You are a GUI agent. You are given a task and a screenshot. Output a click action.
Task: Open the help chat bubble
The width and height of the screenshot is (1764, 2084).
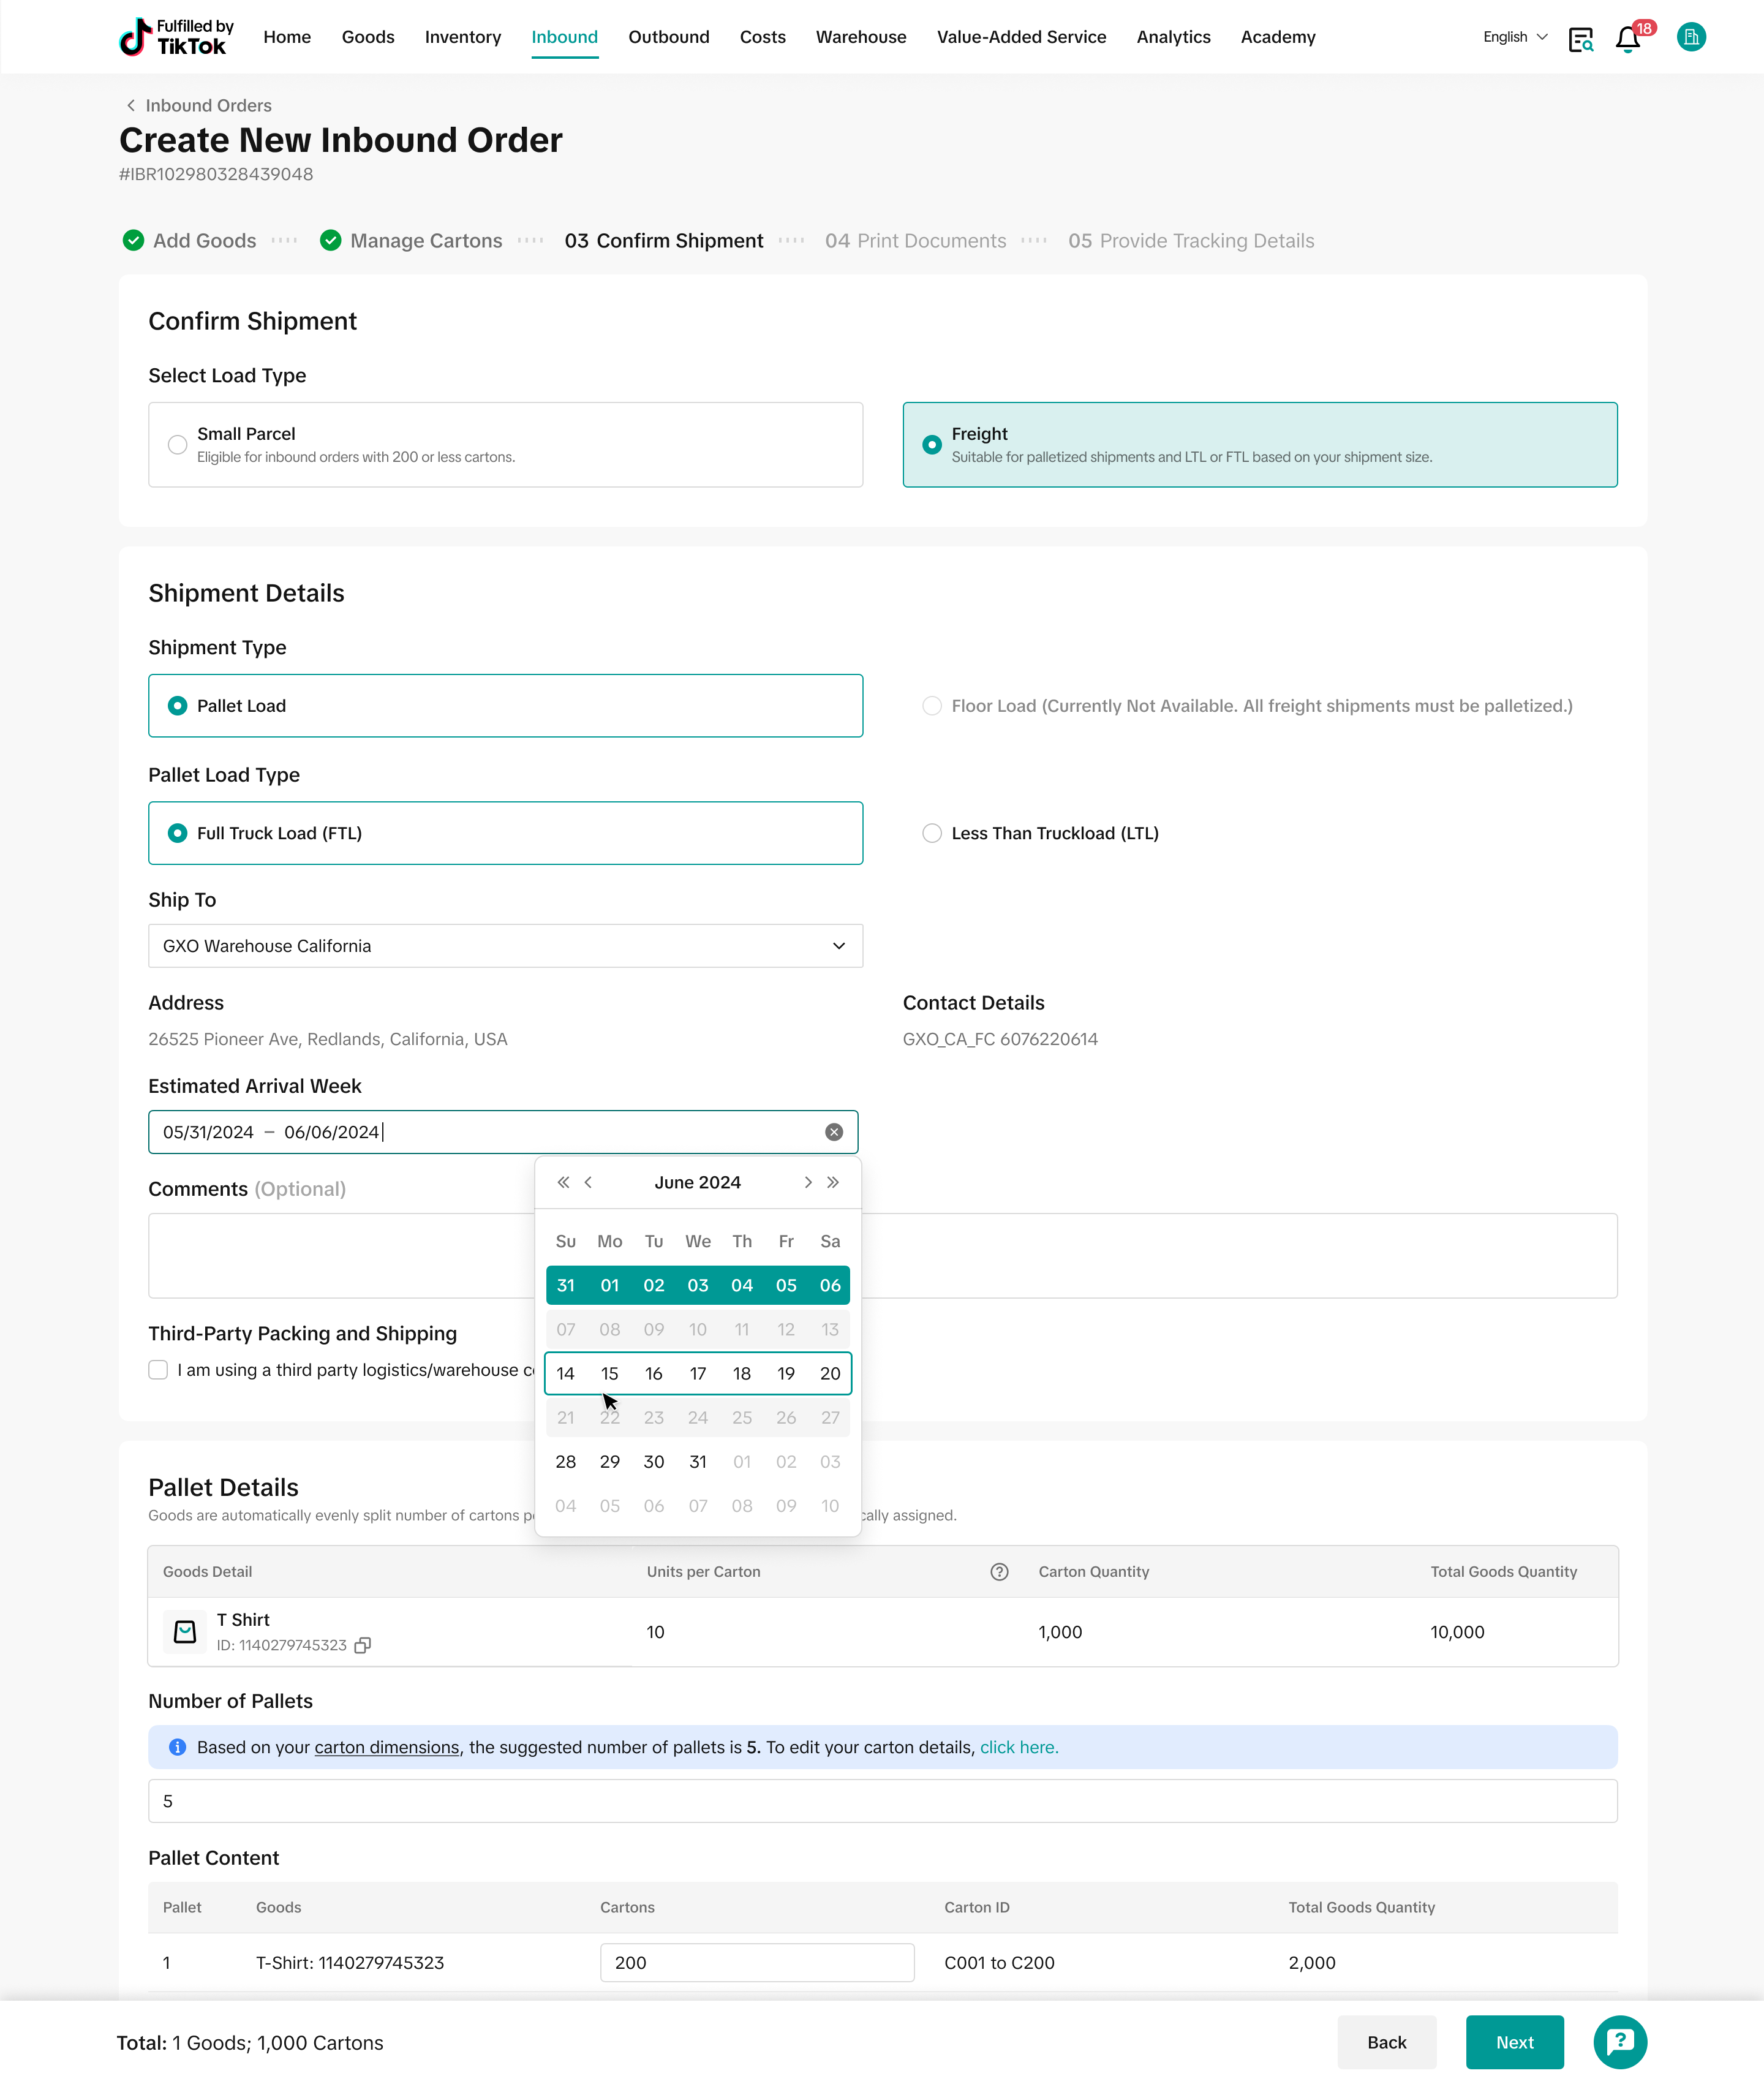(1619, 2041)
